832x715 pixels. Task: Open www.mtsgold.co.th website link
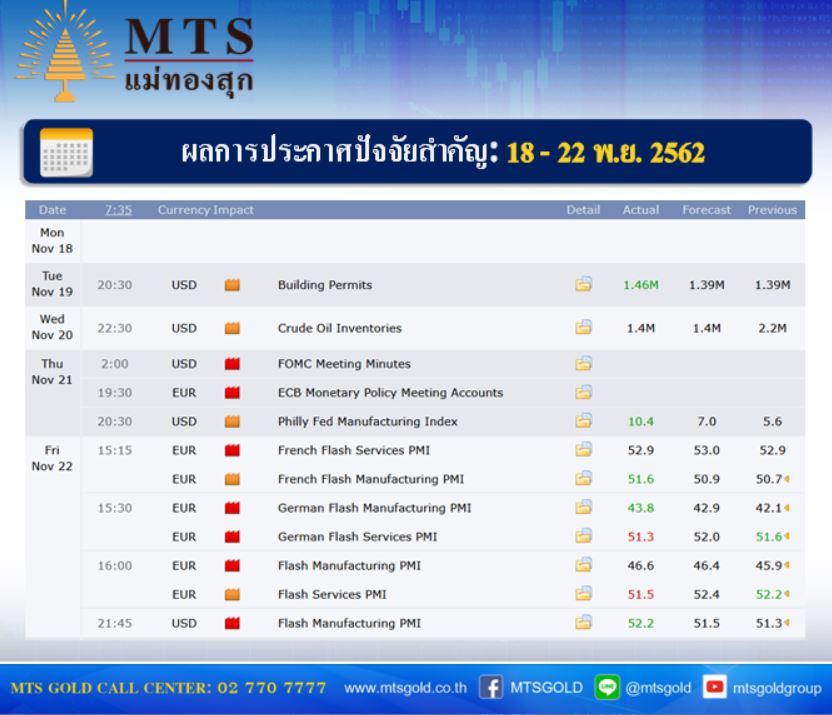pos(405,688)
